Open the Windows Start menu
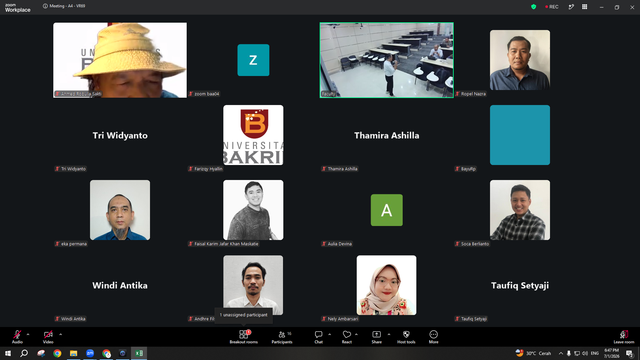Viewport: 640px width, 360px height. pos(8,353)
